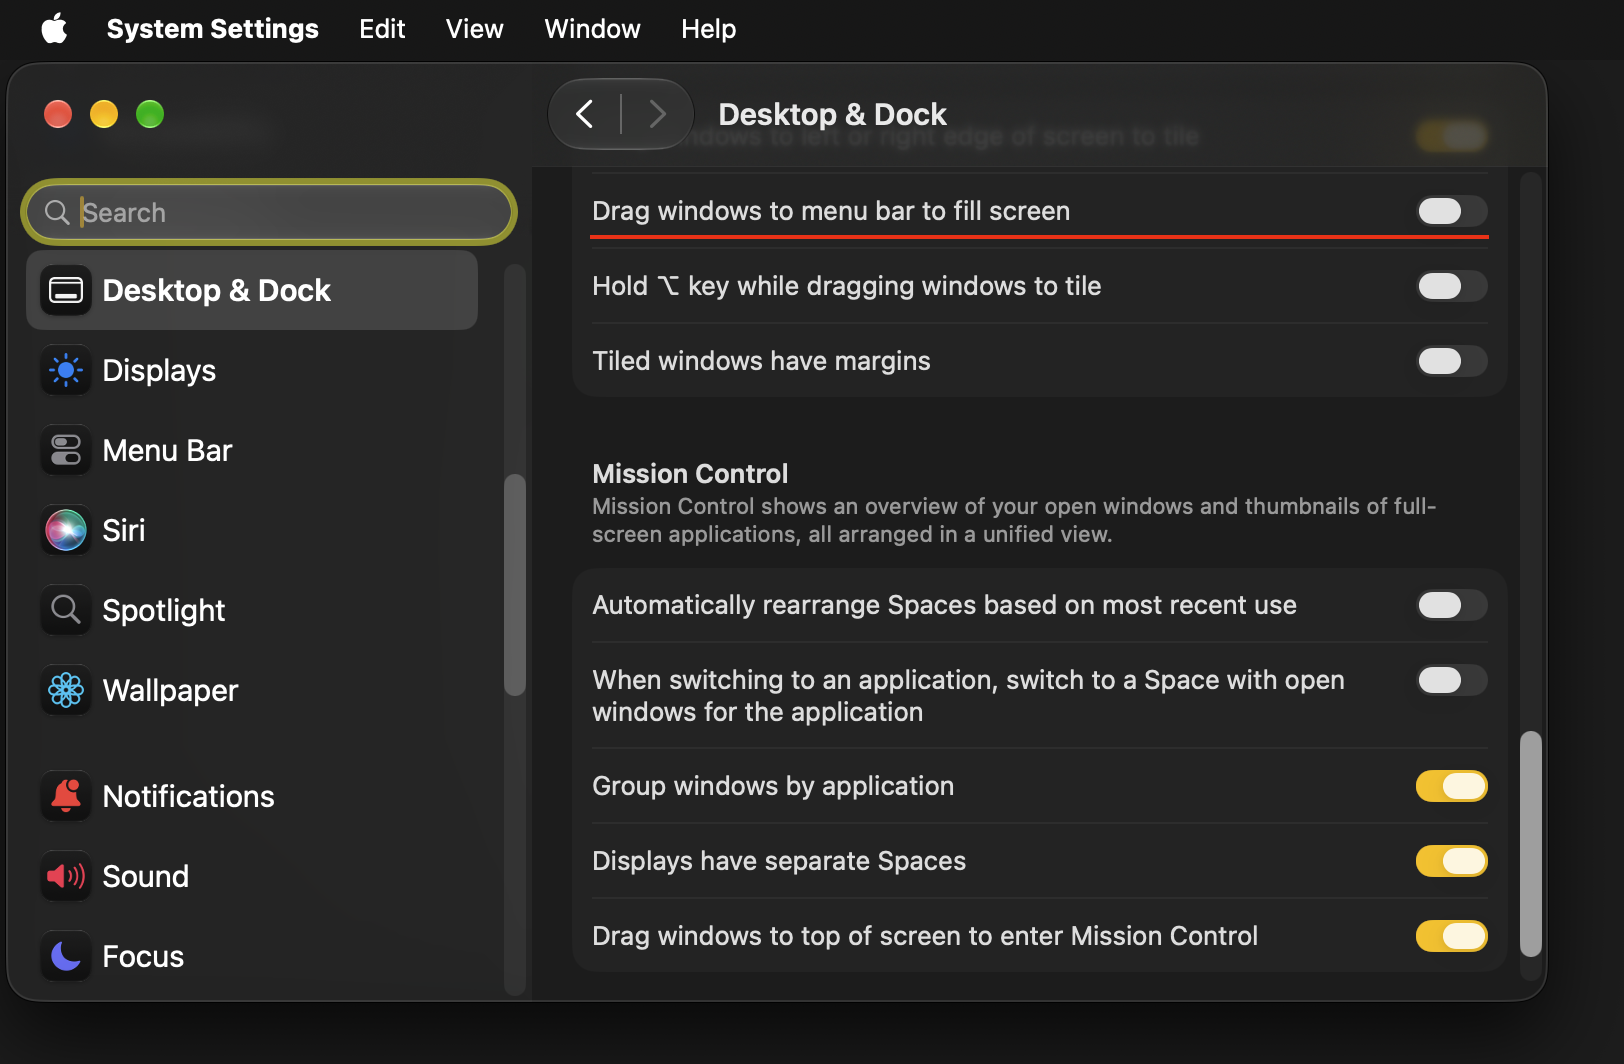
Task: Open Displays via its sun icon
Action: tap(66, 370)
